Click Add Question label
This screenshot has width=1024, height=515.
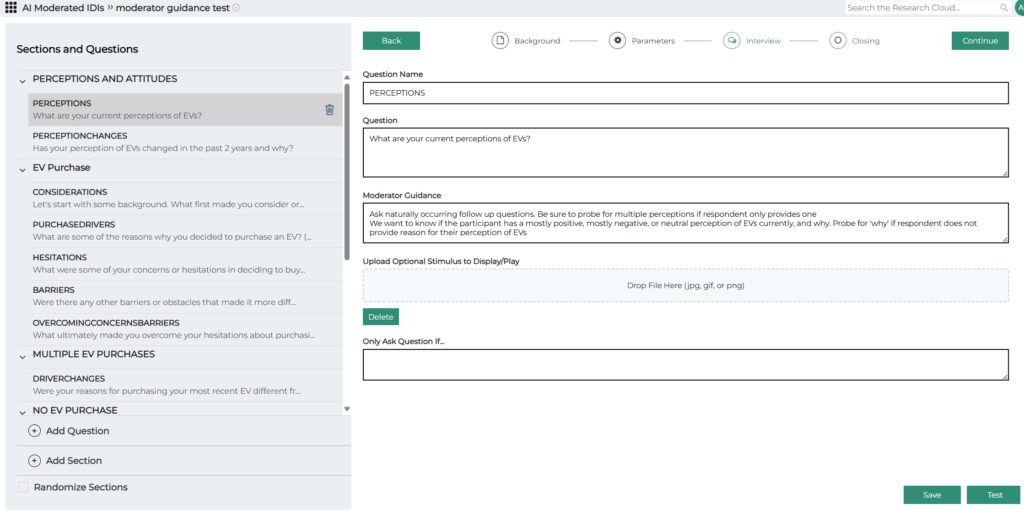[x=78, y=431]
